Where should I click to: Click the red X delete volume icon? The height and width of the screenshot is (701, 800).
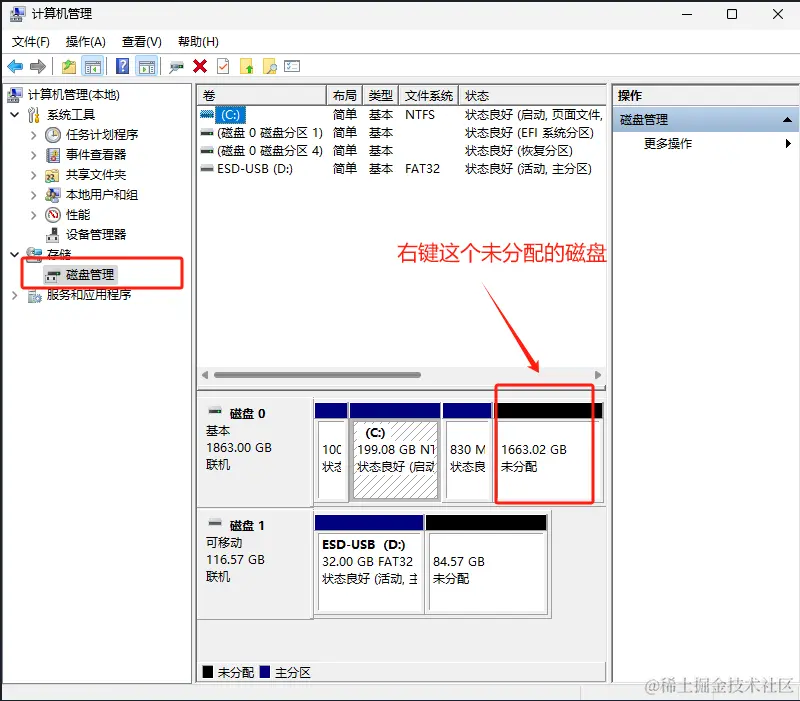[x=200, y=66]
